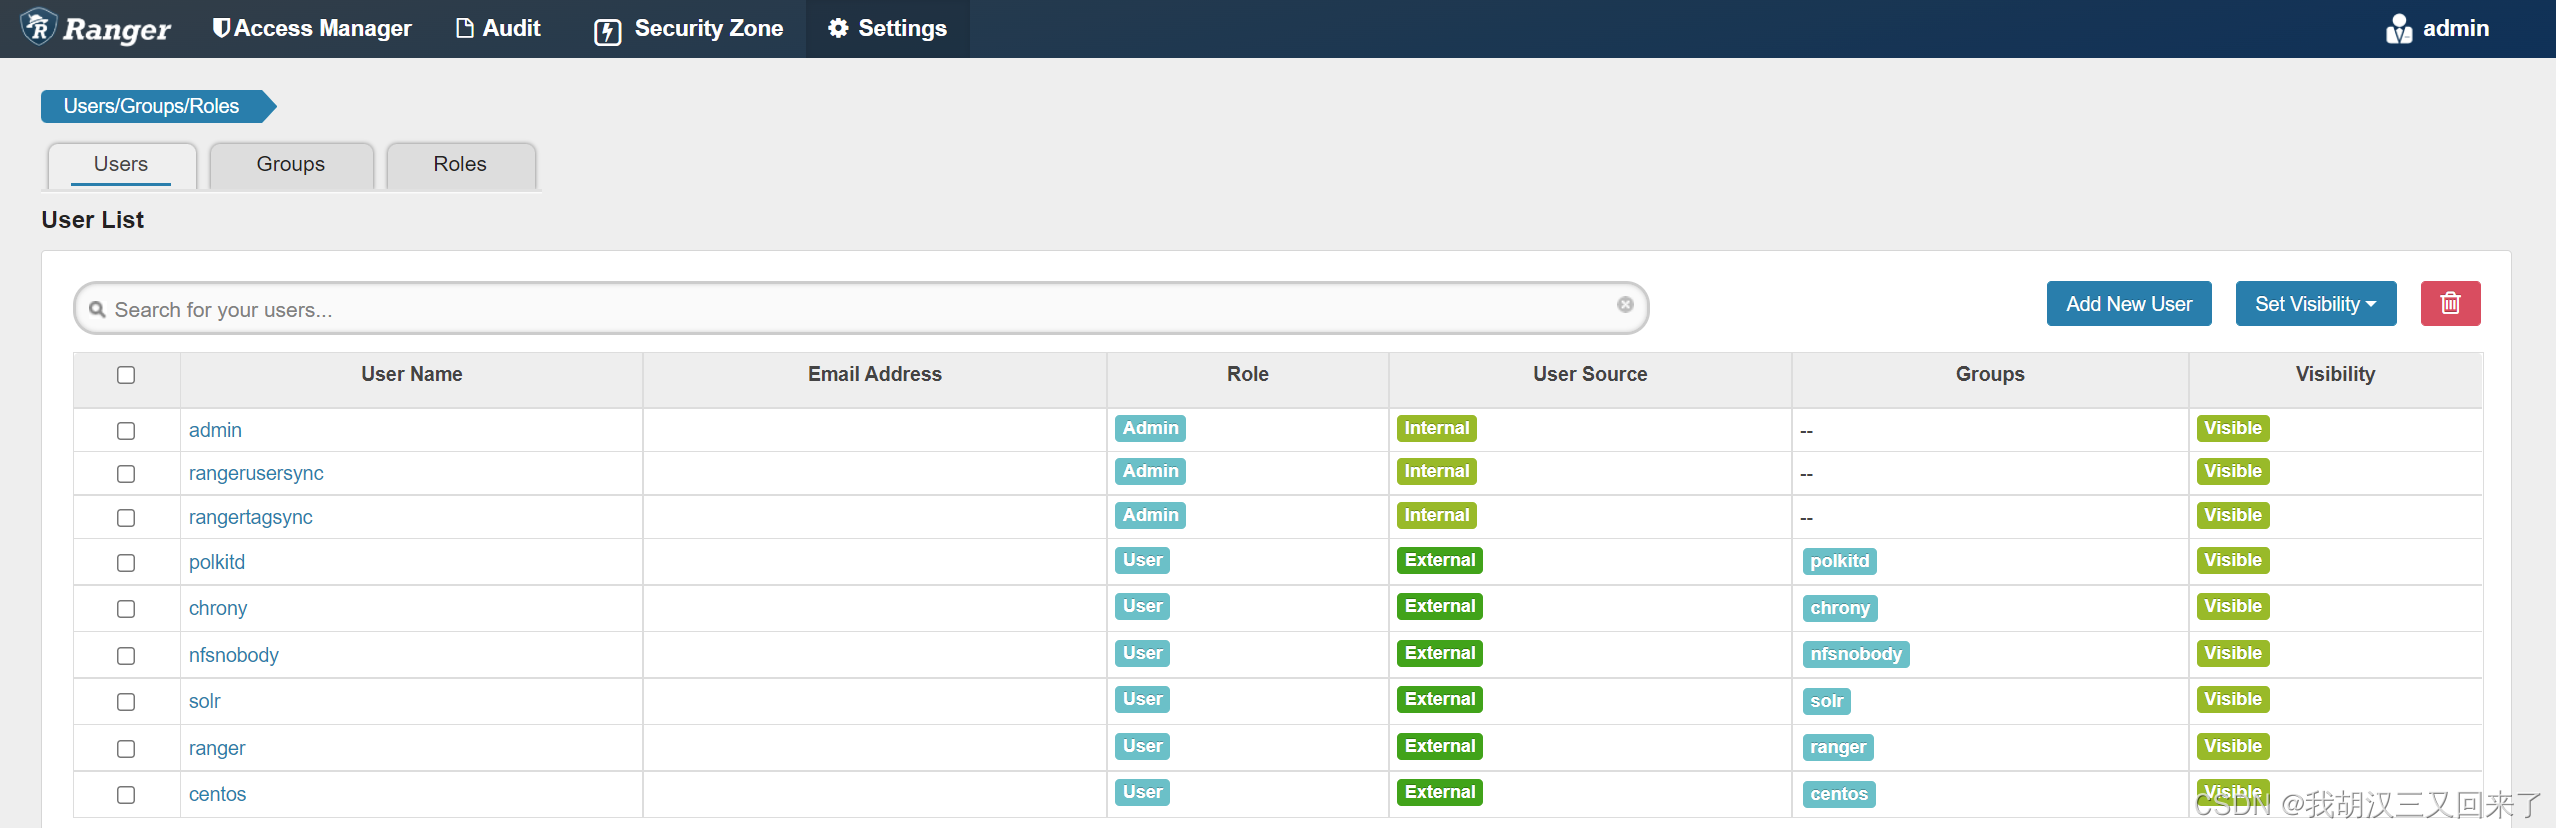Viewport: 2556px width, 828px height.
Task: Open the nfsnobody user link
Action: pos(234,655)
